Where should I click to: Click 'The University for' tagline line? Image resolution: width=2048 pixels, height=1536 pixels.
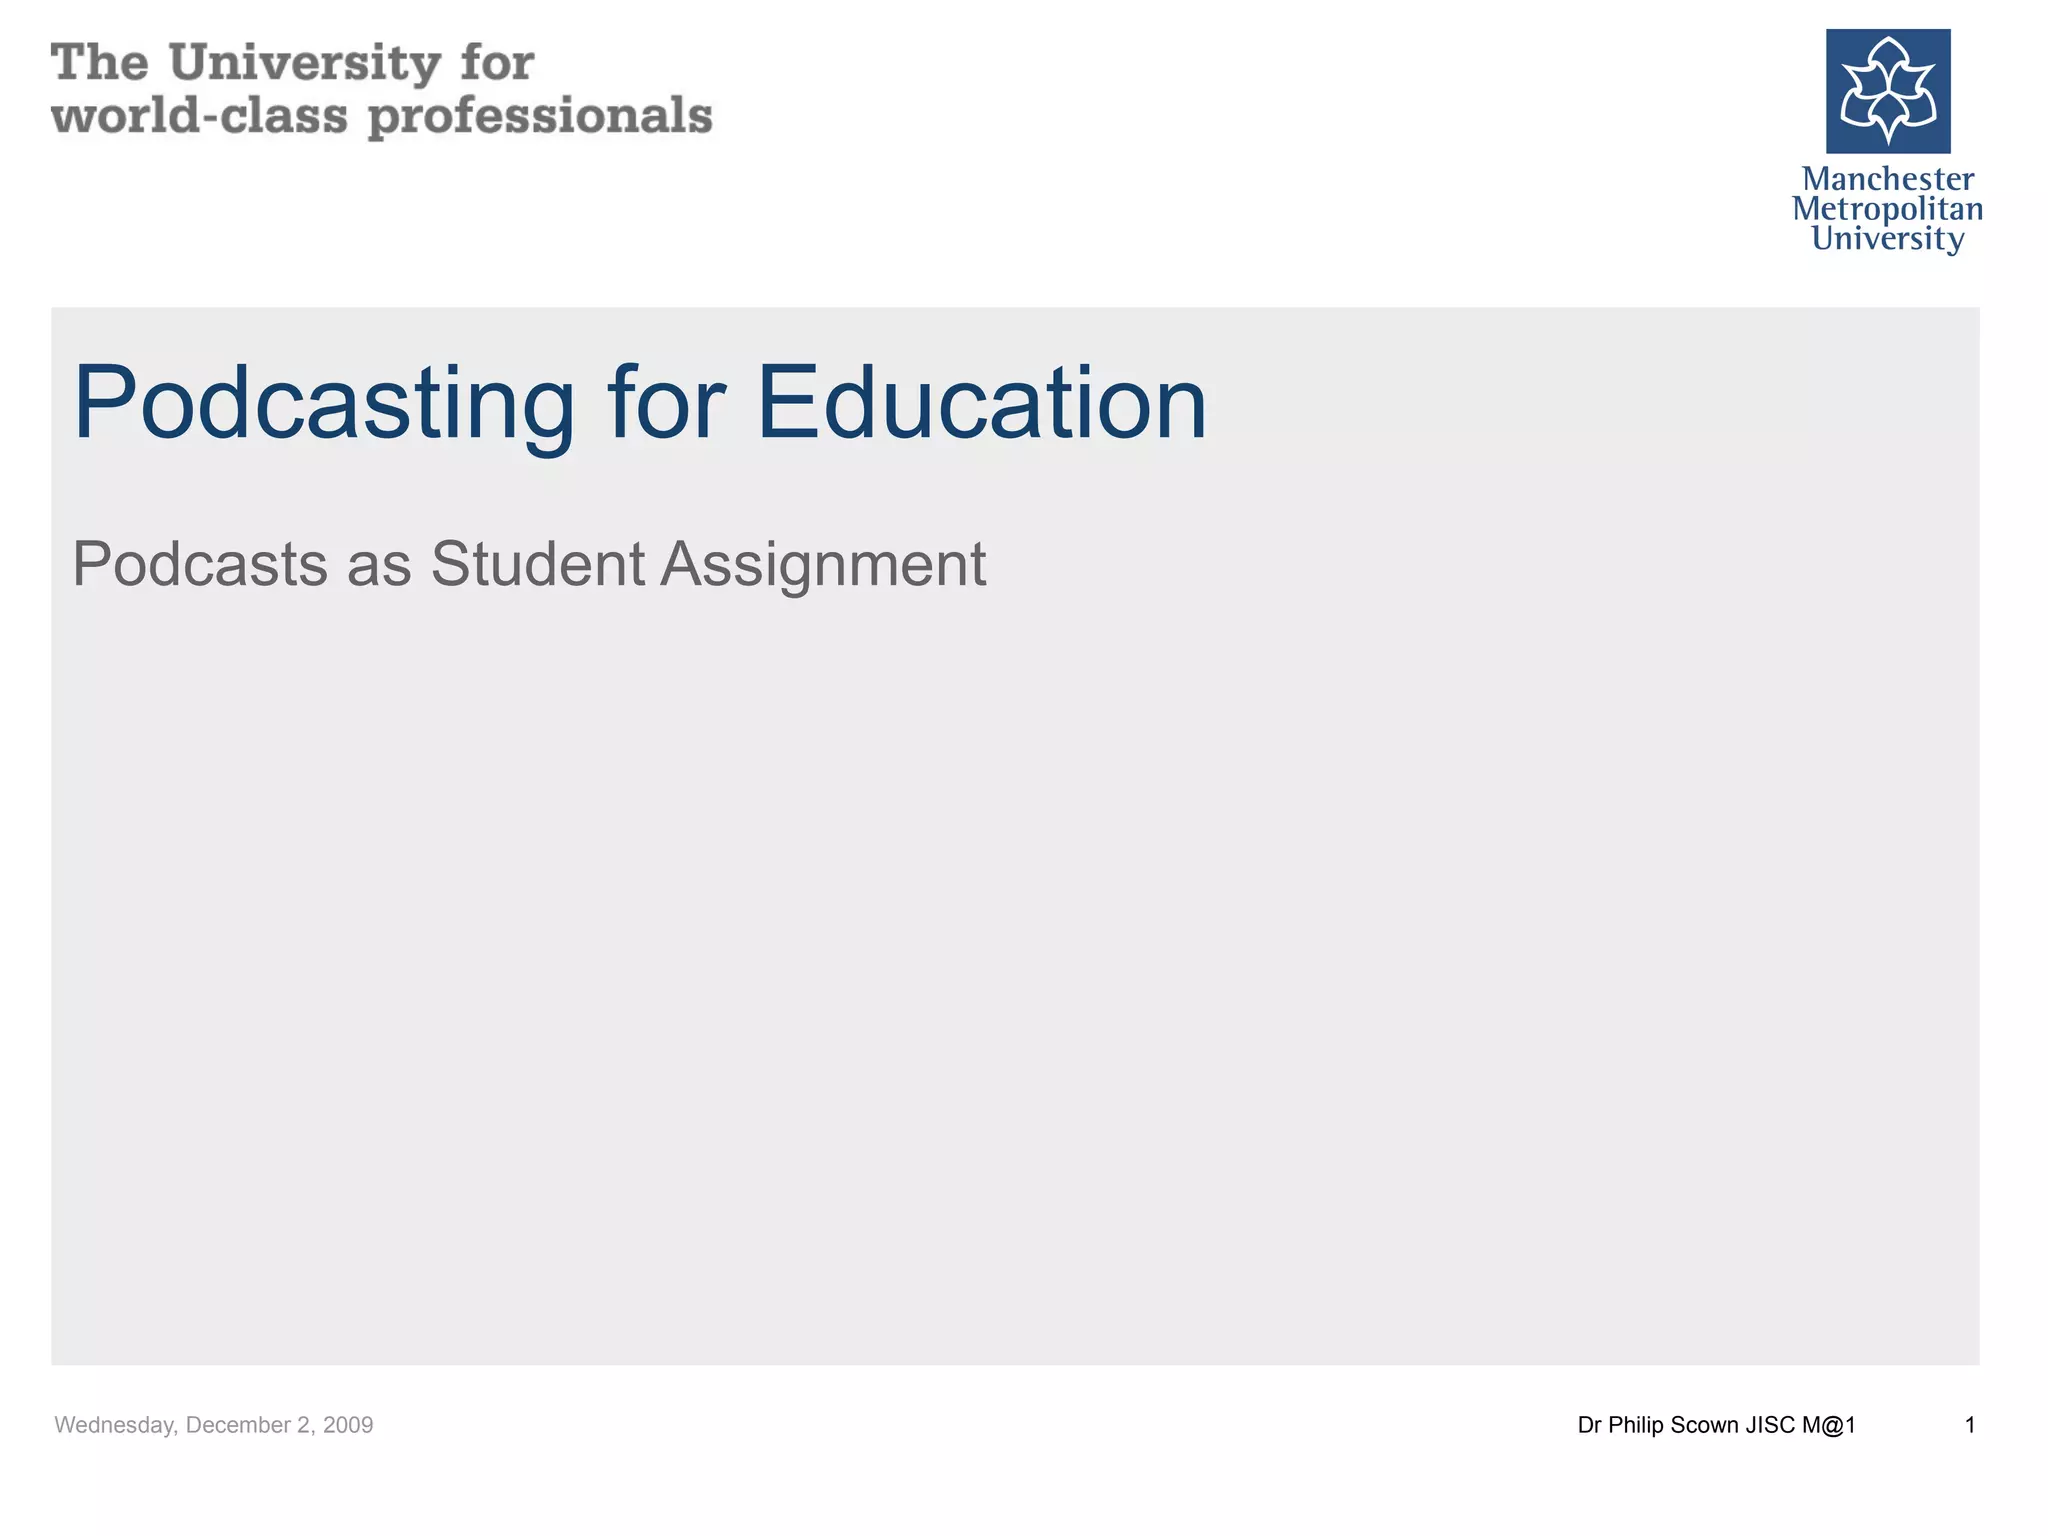(292, 63)
